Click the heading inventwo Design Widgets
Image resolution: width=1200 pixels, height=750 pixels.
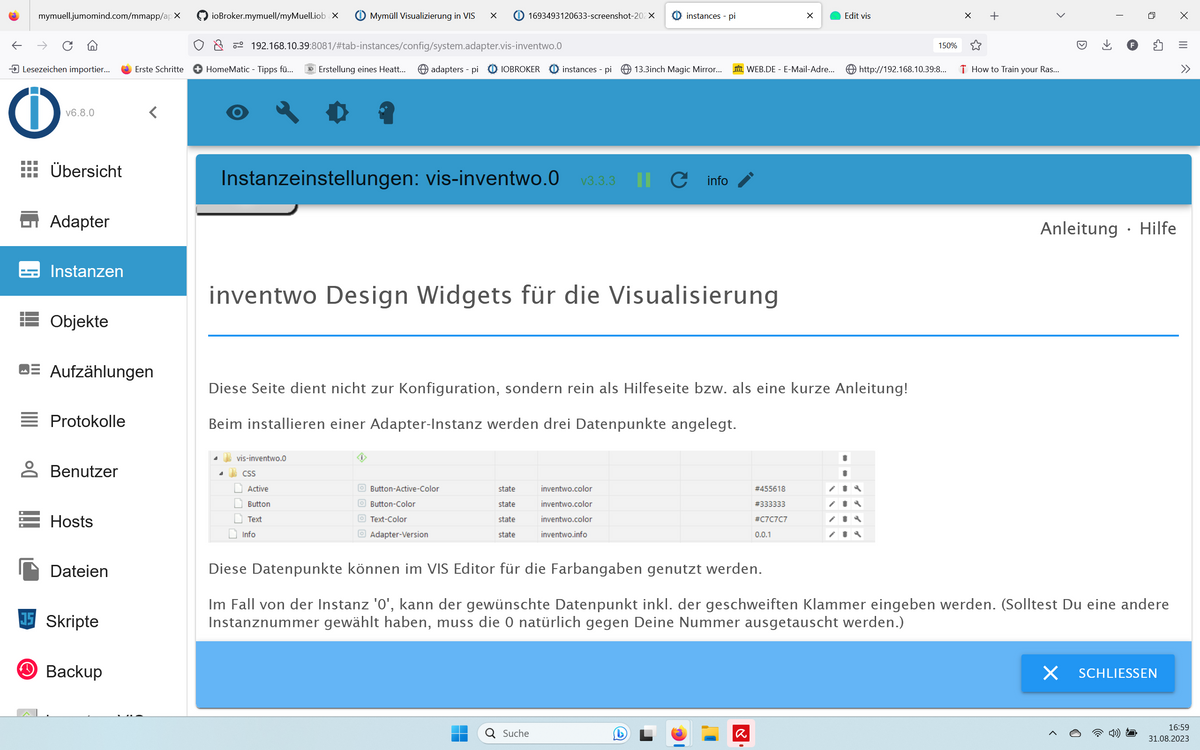pyautogui.click(x=493, y=296)
